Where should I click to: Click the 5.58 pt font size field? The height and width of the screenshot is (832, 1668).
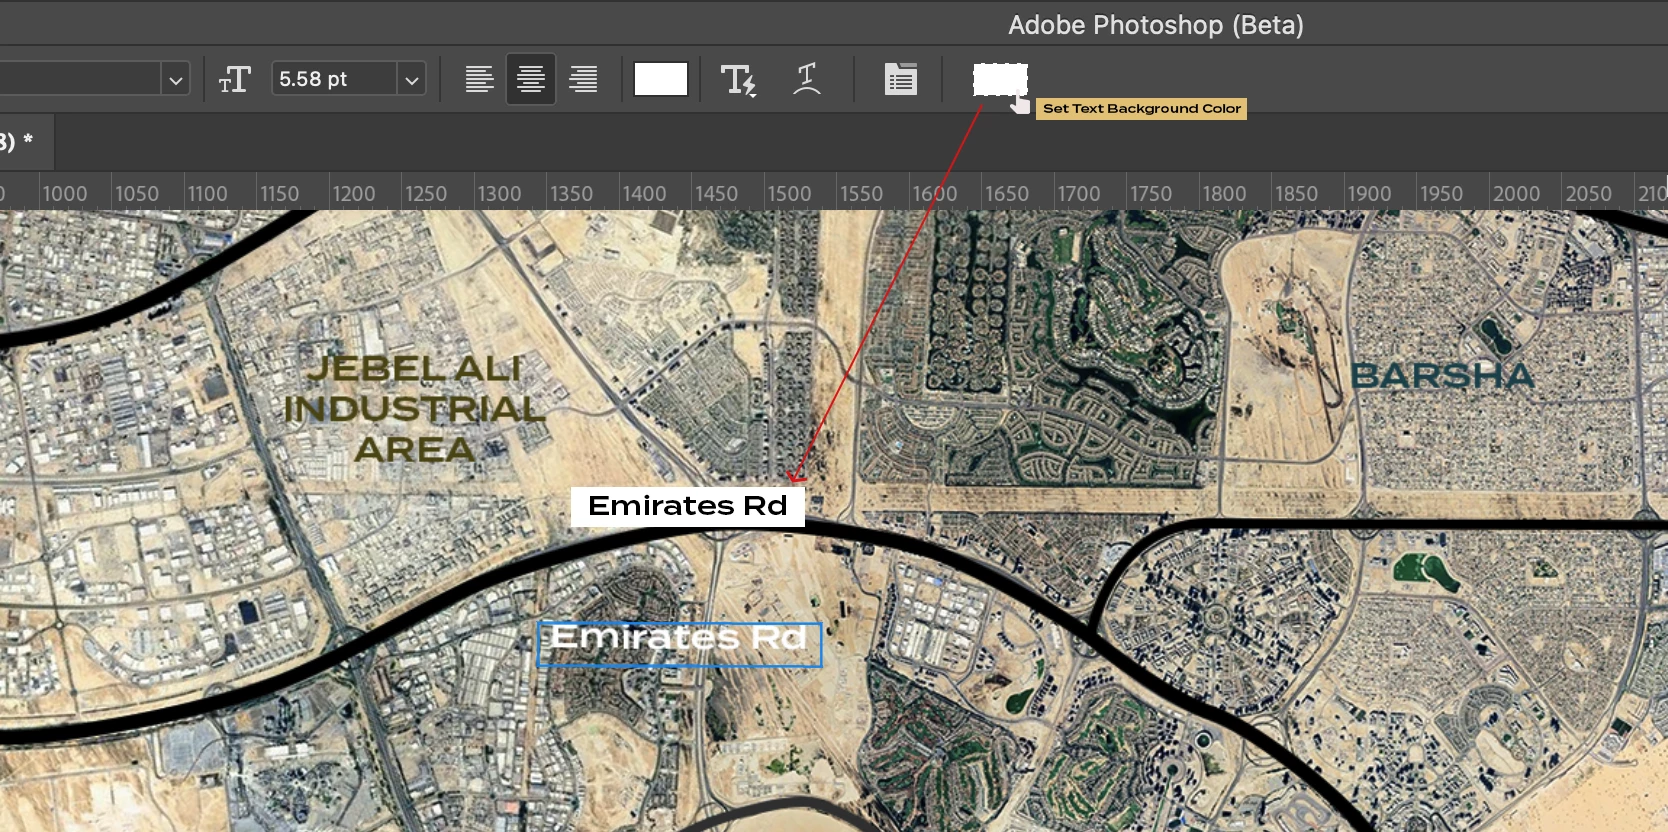click(x=335, y=79)
